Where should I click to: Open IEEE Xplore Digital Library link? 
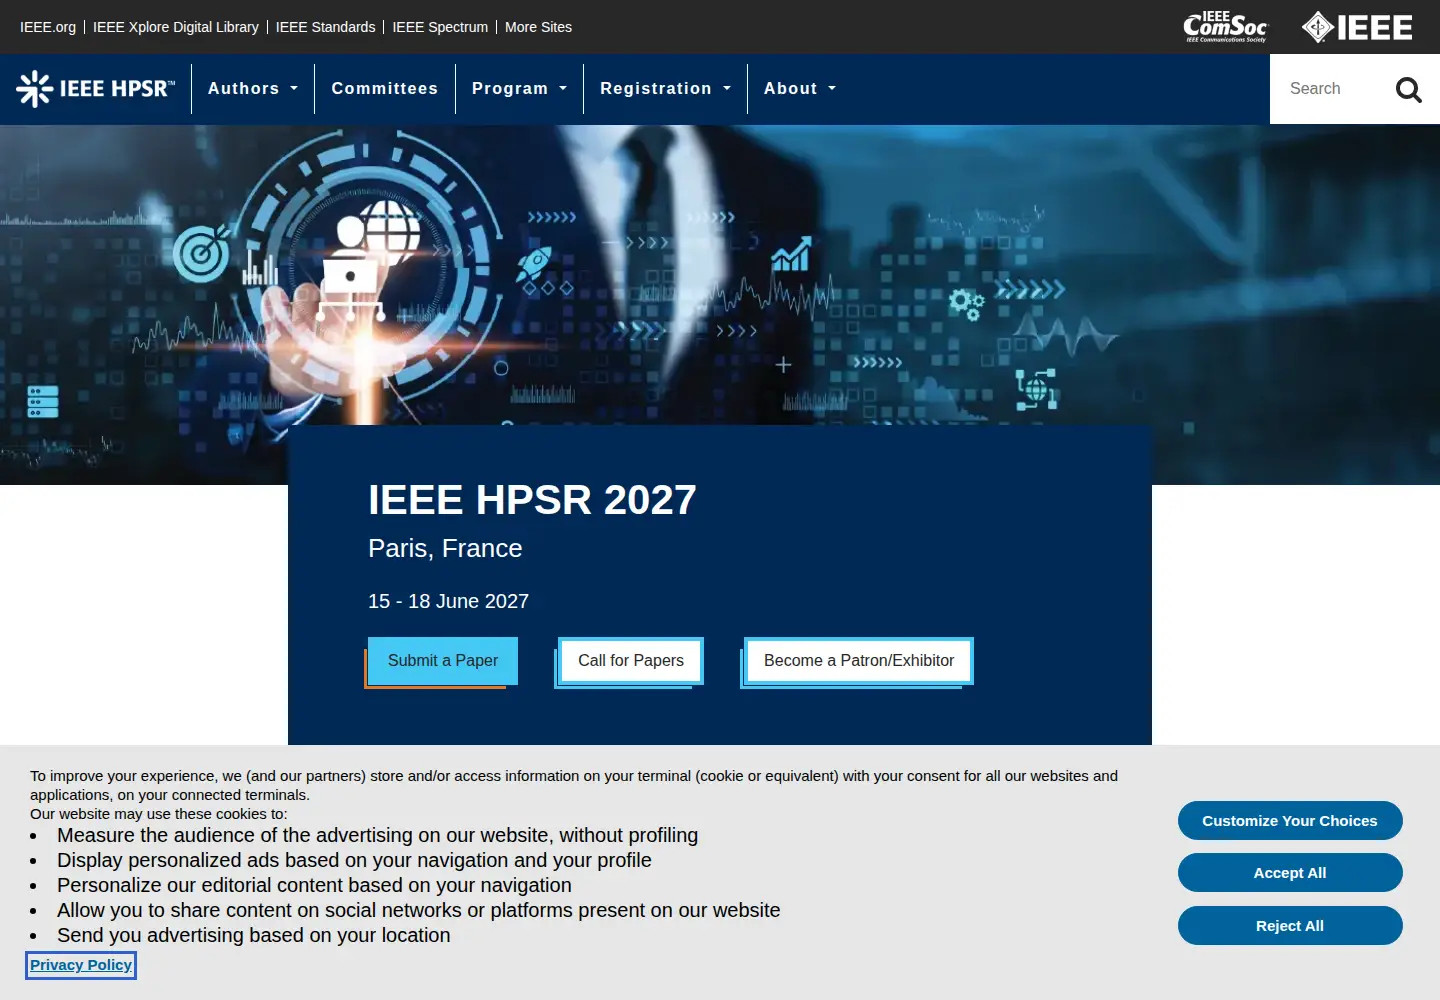click(176, 27)
